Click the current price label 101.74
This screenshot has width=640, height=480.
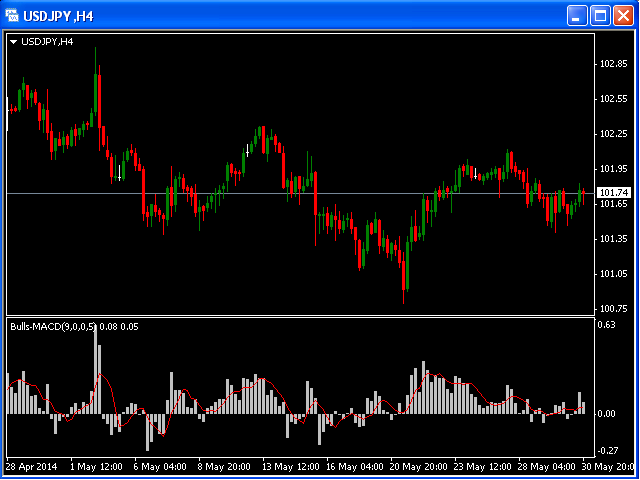point(614,193)
